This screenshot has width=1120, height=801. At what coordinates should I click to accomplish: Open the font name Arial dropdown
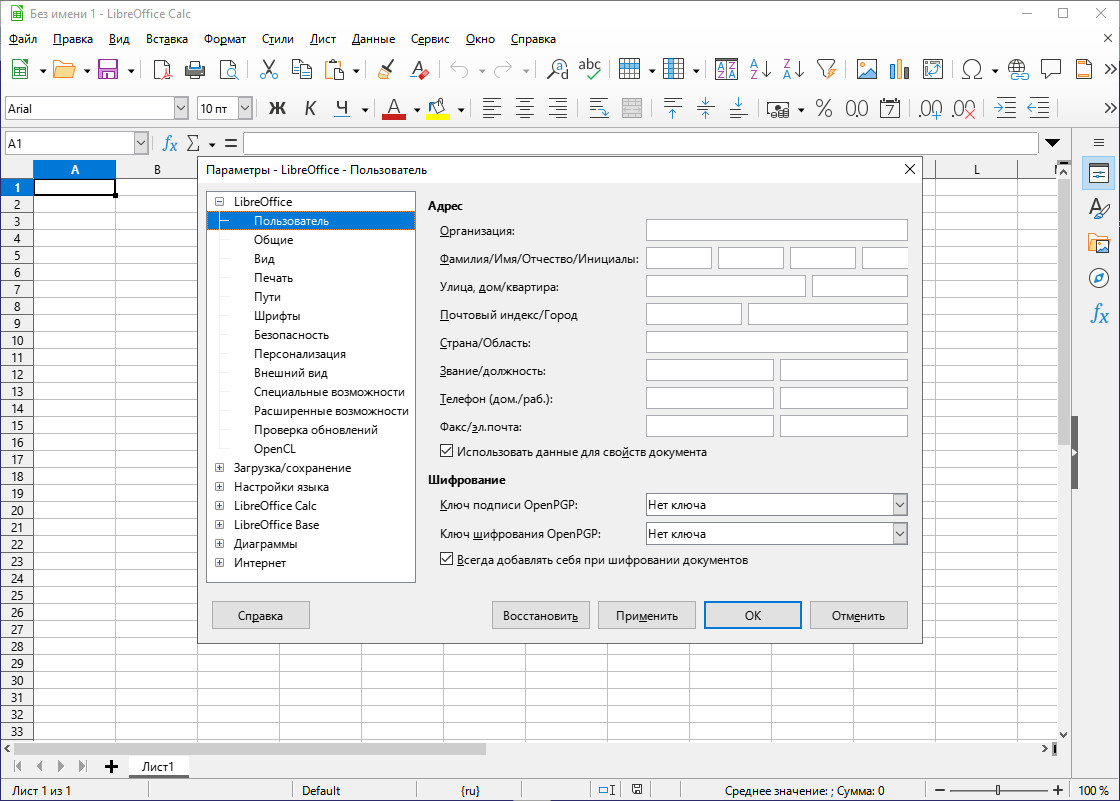click(x=181, y=108)
